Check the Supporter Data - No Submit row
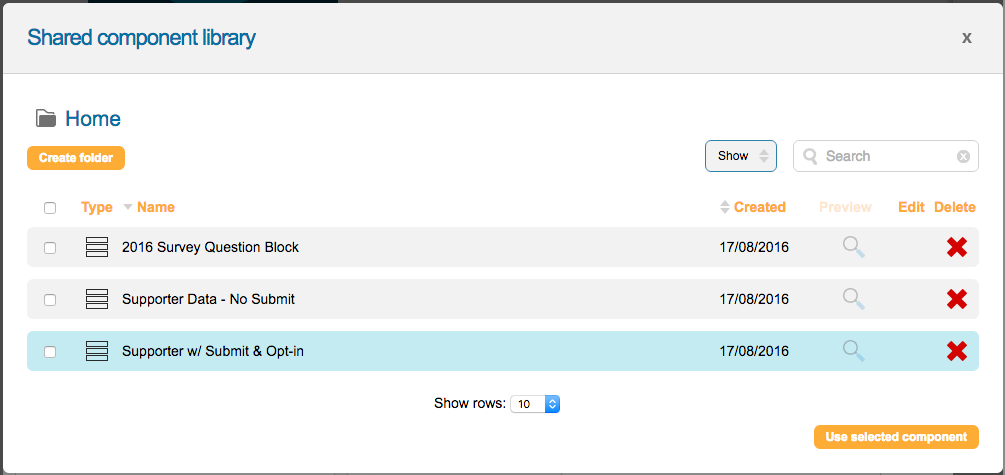The image size is (1005, 475). tap(50, 300)
